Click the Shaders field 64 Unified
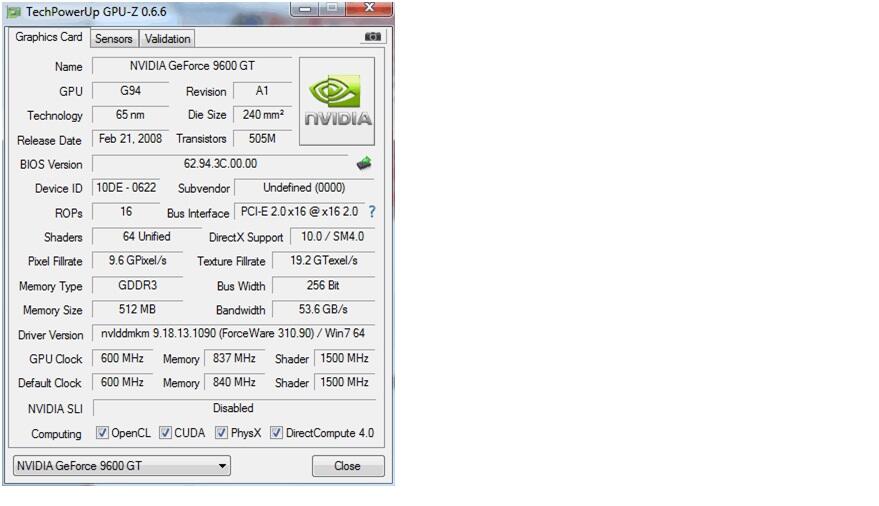This screenshot has width=879, height=506. click(146, 236)
